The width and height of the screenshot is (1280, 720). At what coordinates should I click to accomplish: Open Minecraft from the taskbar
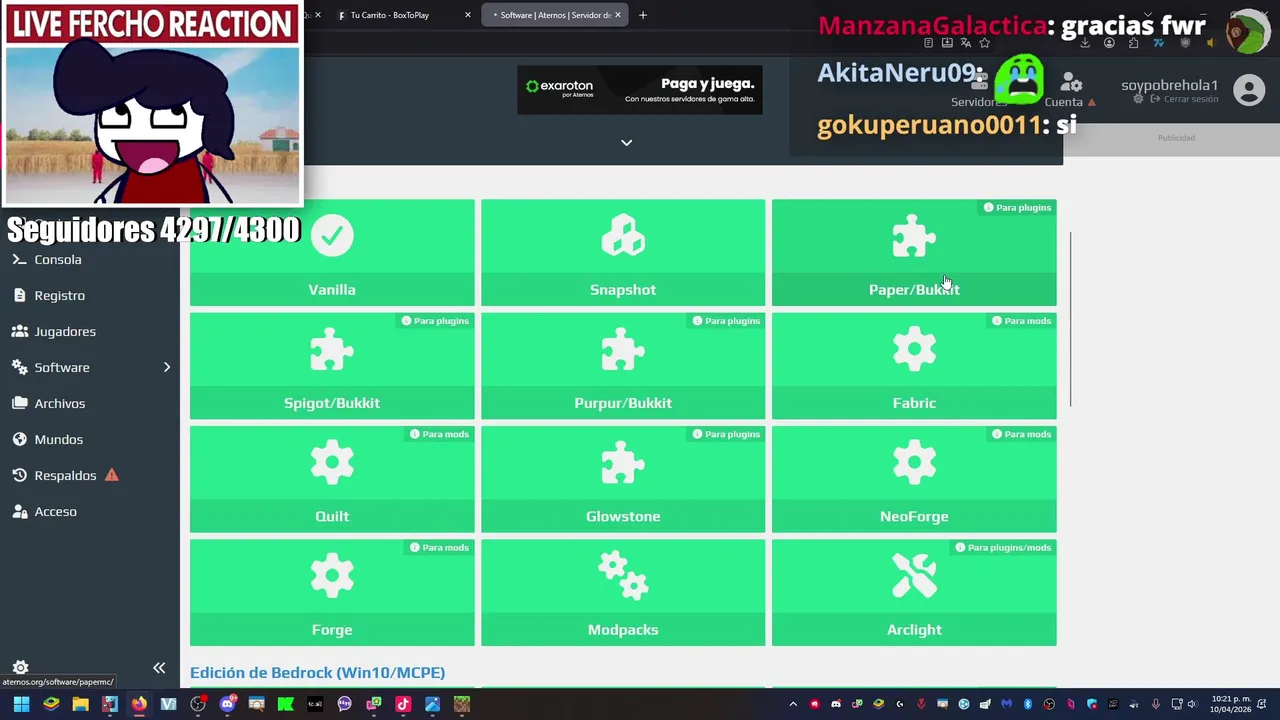tap(461, 704)
